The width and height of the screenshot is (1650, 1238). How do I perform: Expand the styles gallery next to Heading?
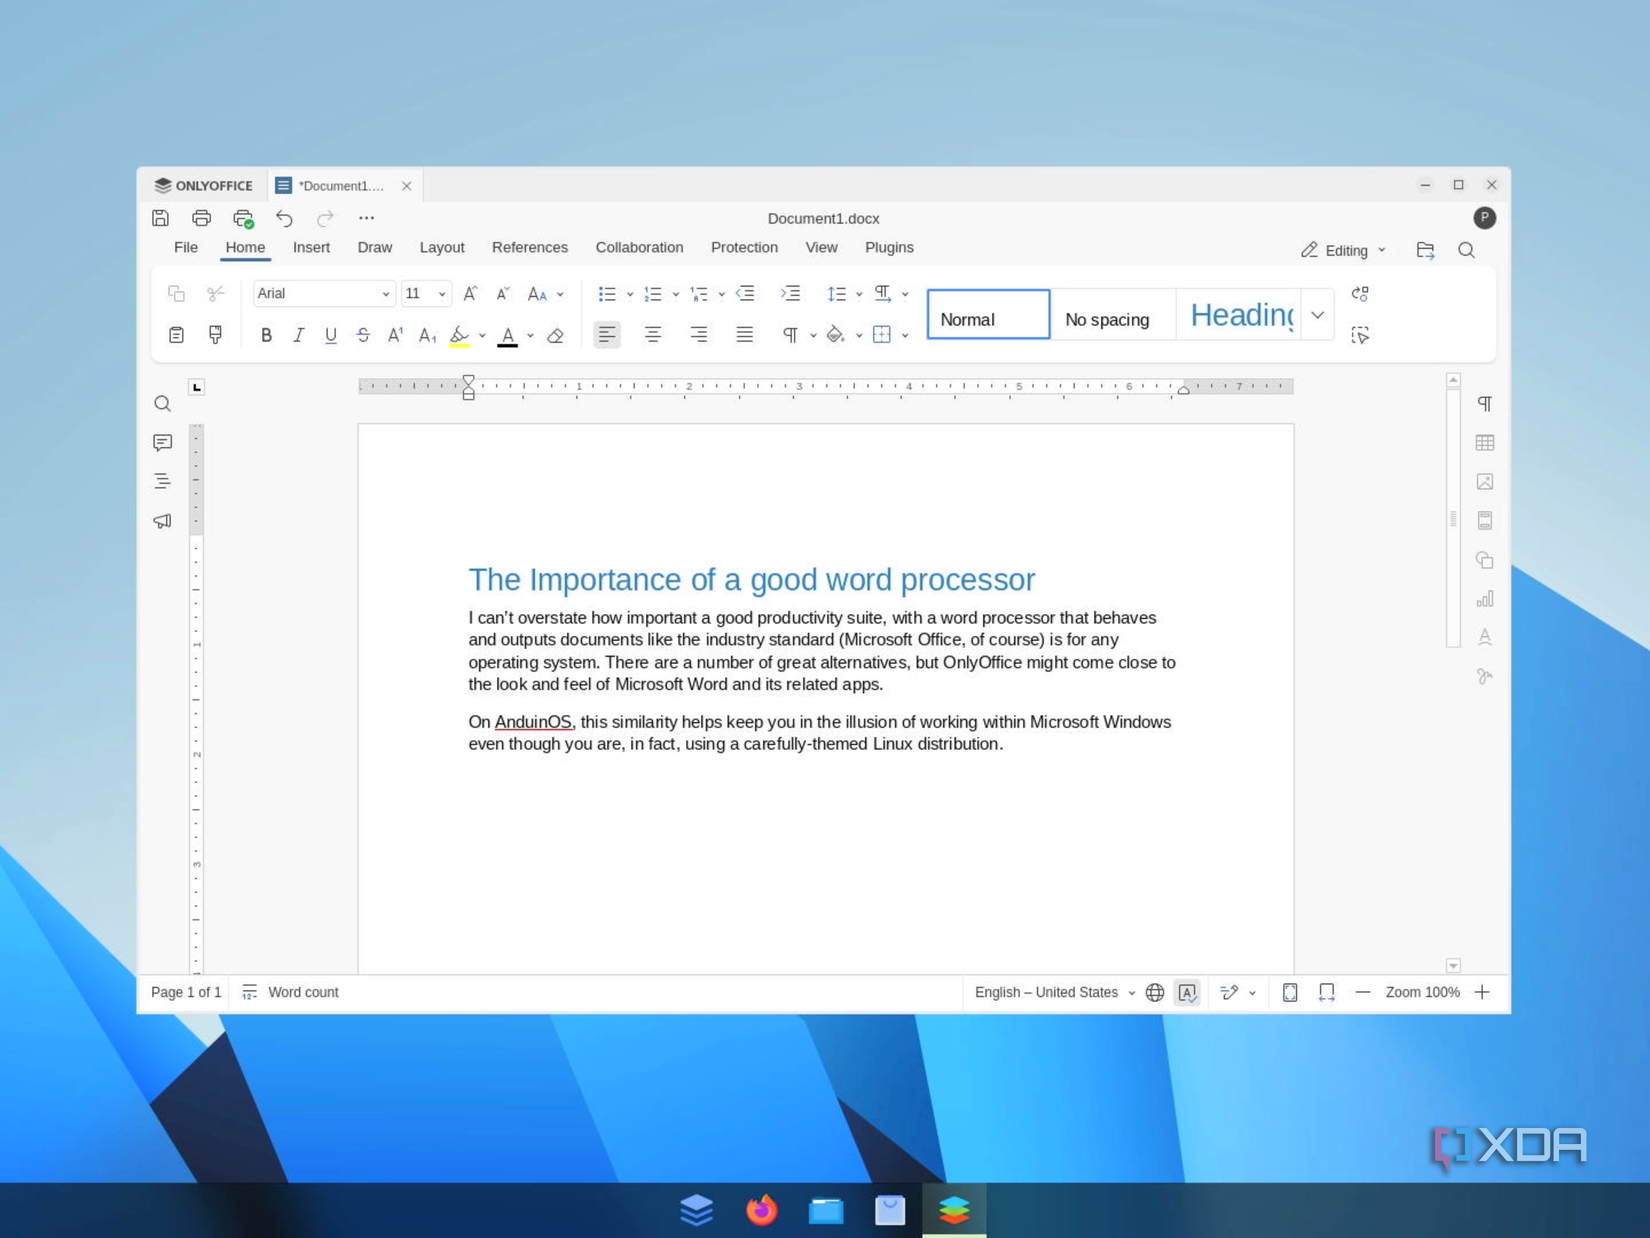pos(1317,313)
